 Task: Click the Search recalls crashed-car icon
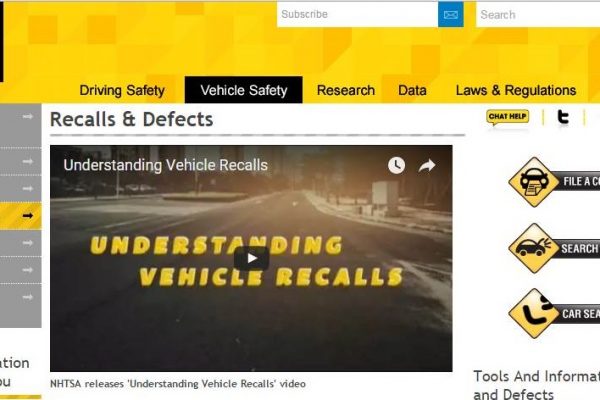click(x=534, y=248)
